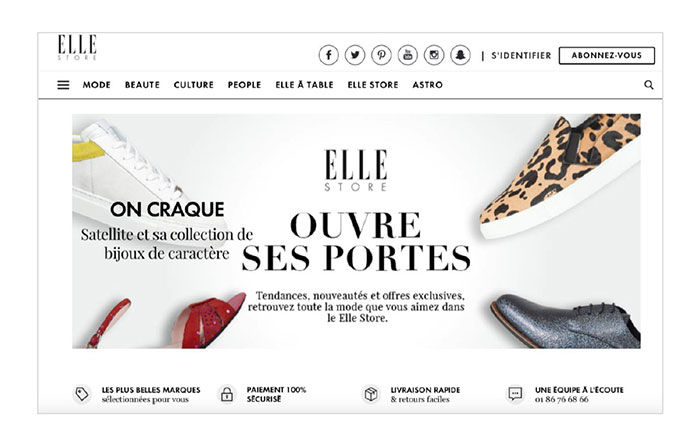Select ELLE À TABLE in navigation
Viewport: 700px width, 438px height.
click(x=304, y=85)
